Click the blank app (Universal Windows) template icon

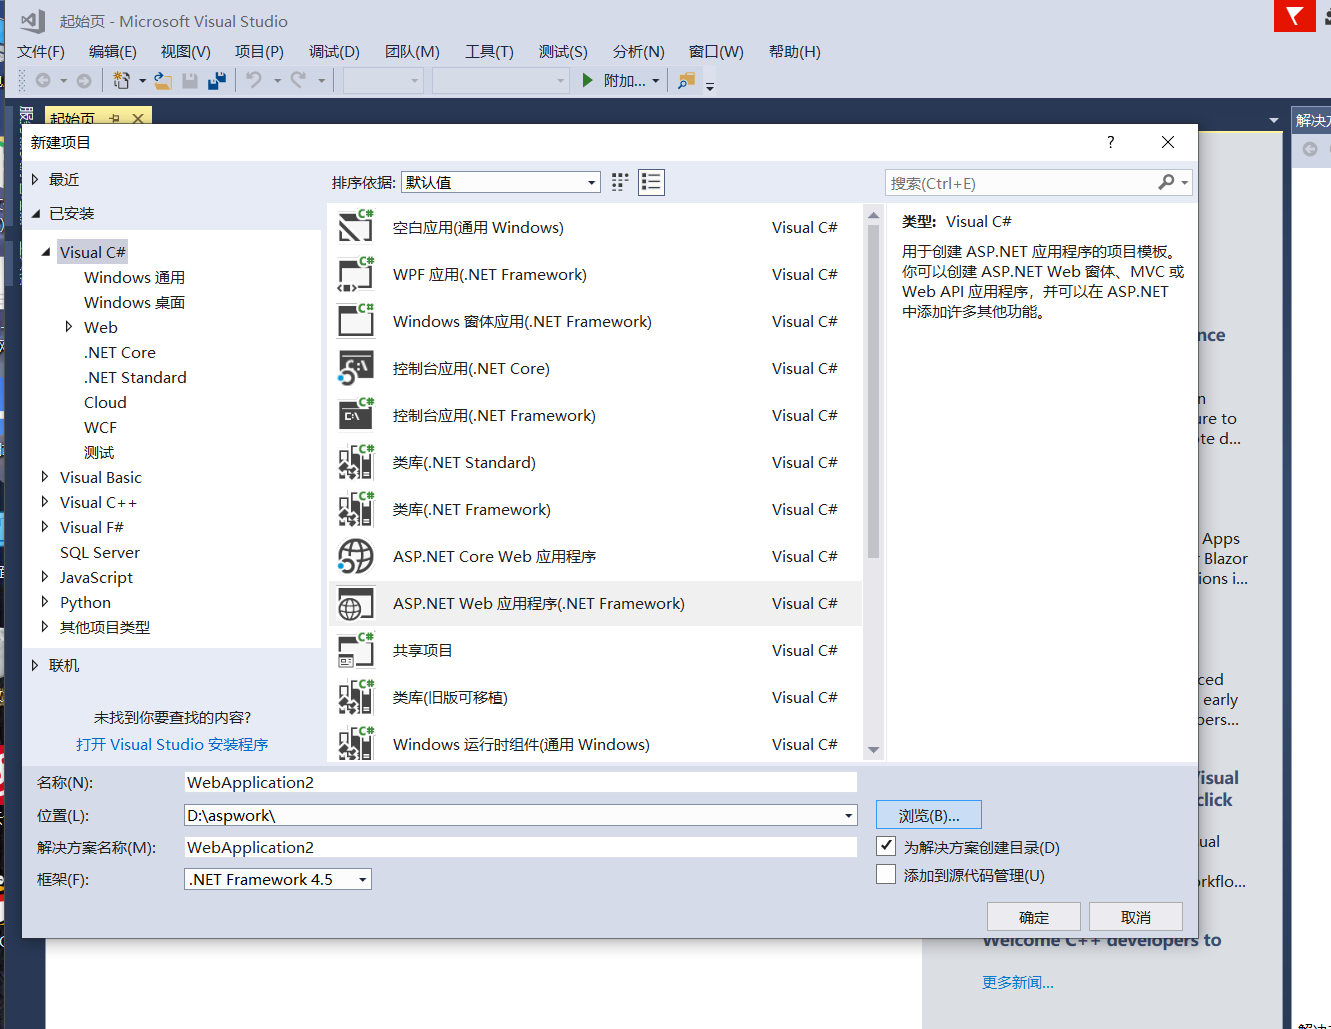356,227
